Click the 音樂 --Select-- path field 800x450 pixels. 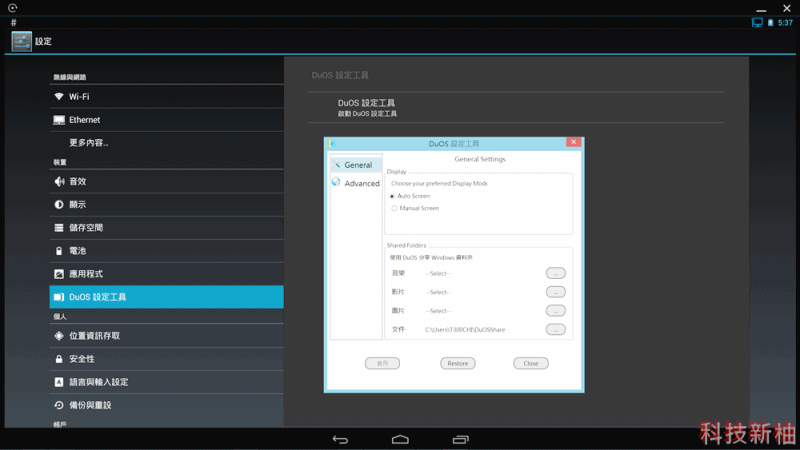pyautogui.click(x=438, y=273)
